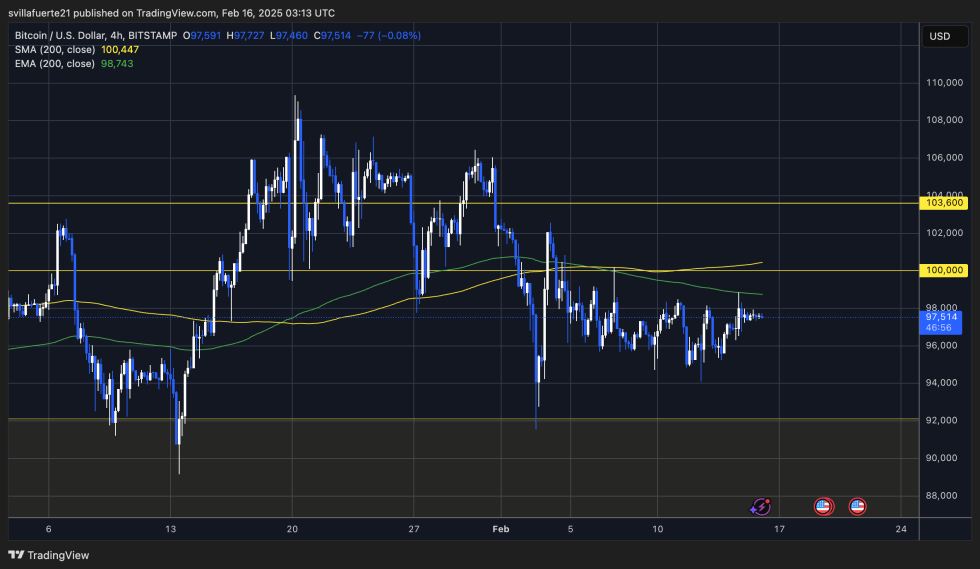Click the 110,000 price axis label

click(x=944, y=83)
